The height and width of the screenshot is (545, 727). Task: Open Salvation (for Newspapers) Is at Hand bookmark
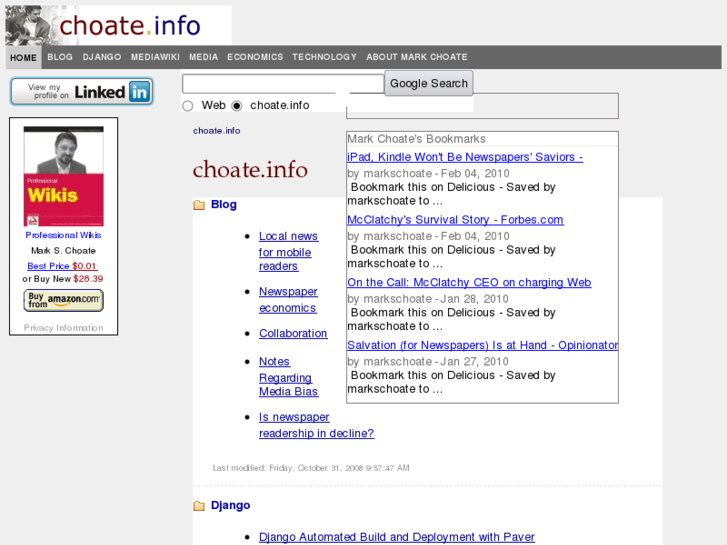pyautogui.click(x=483, y=345)
